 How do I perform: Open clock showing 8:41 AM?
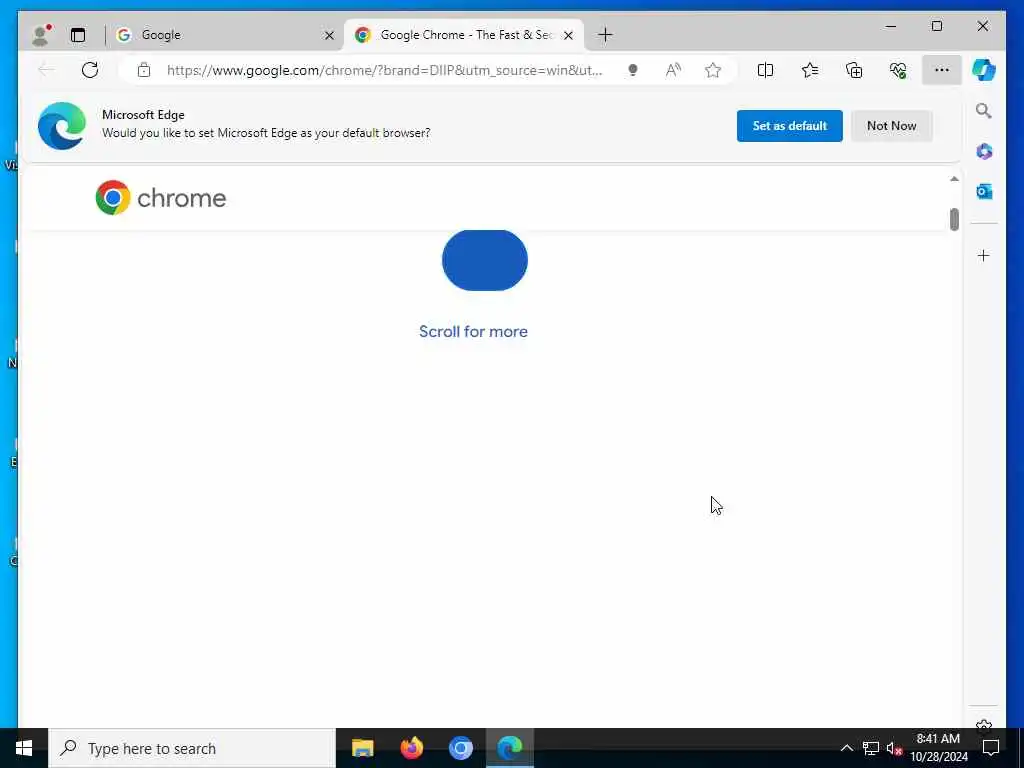pos(939,748)
